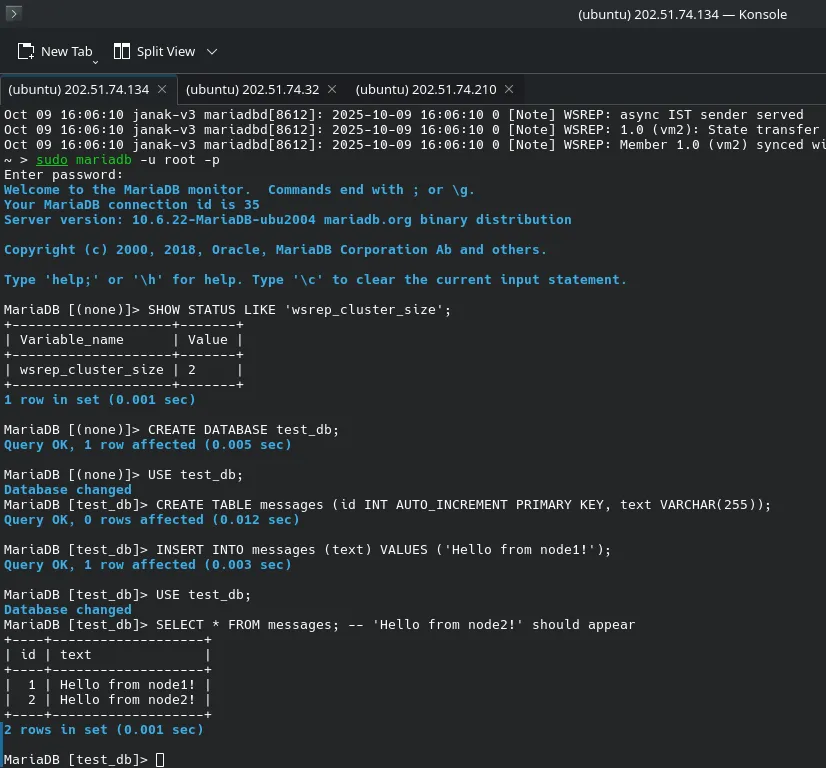Switch to the 202.51.74.32 tab
The width and height of the screenshot is (826, 768).
pos(252,89)
